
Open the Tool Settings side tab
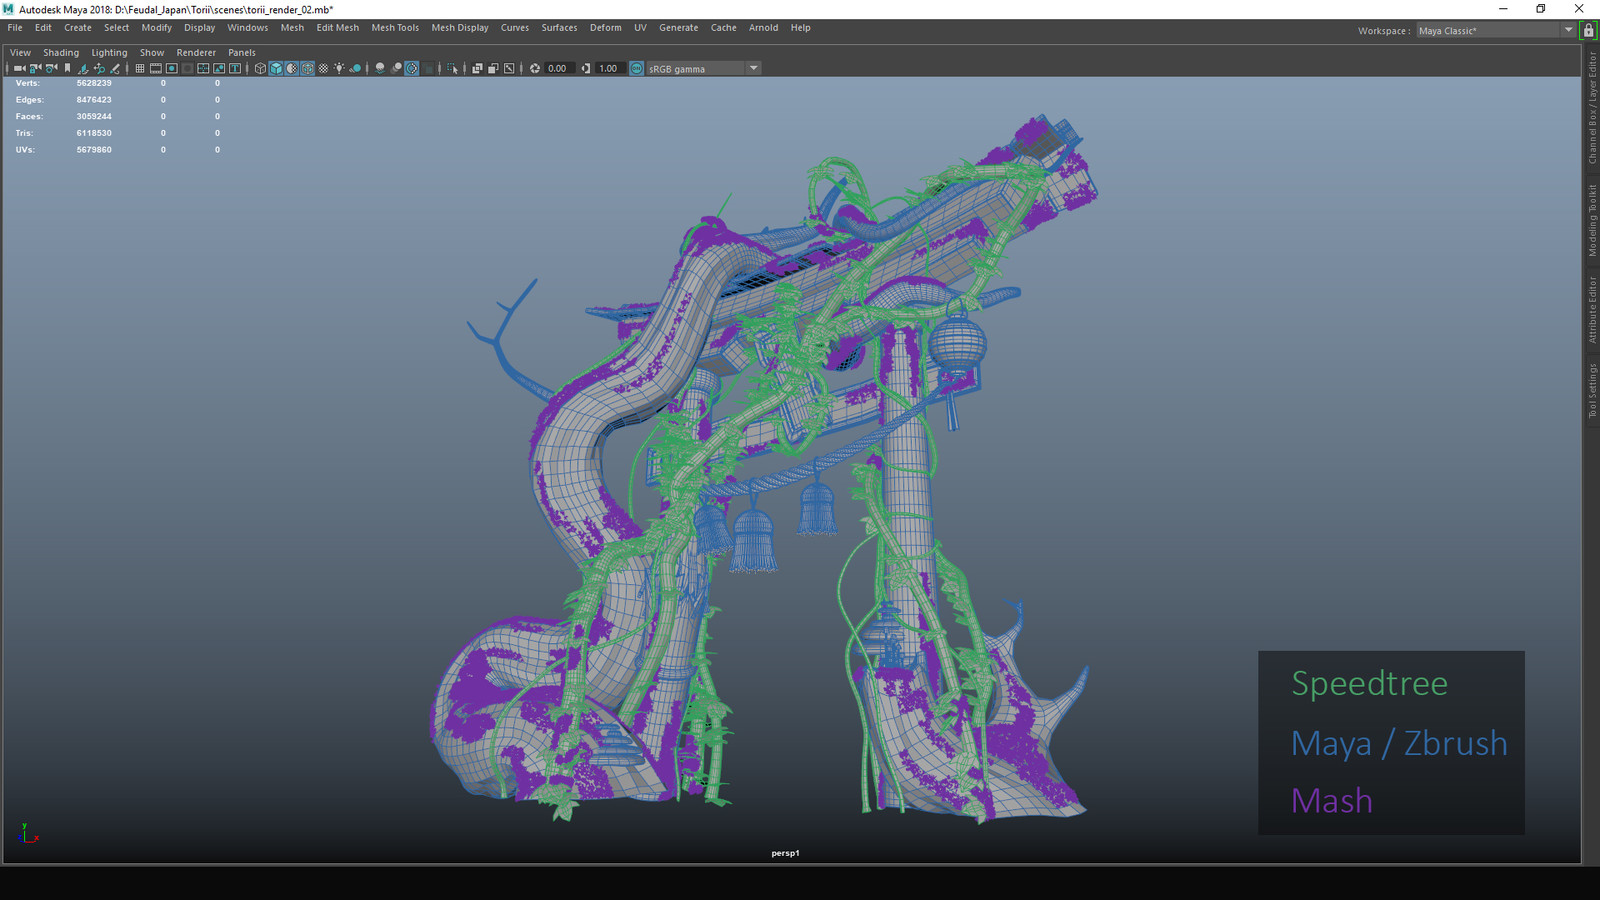click(1592, 391)
